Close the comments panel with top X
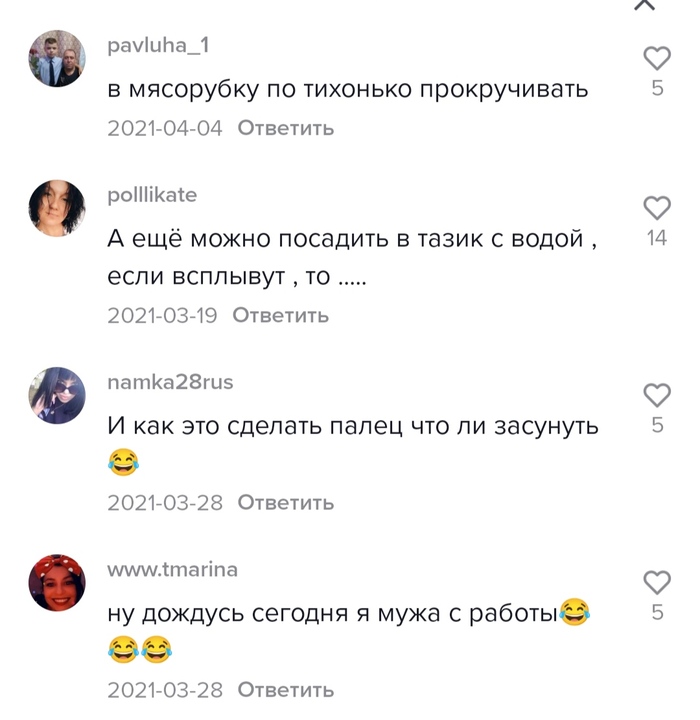The image size is (700, 720). [x=645, y=5]
